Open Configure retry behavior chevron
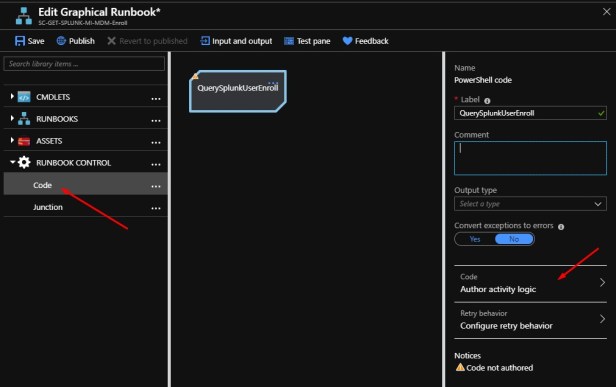 (x=602, y=319)
